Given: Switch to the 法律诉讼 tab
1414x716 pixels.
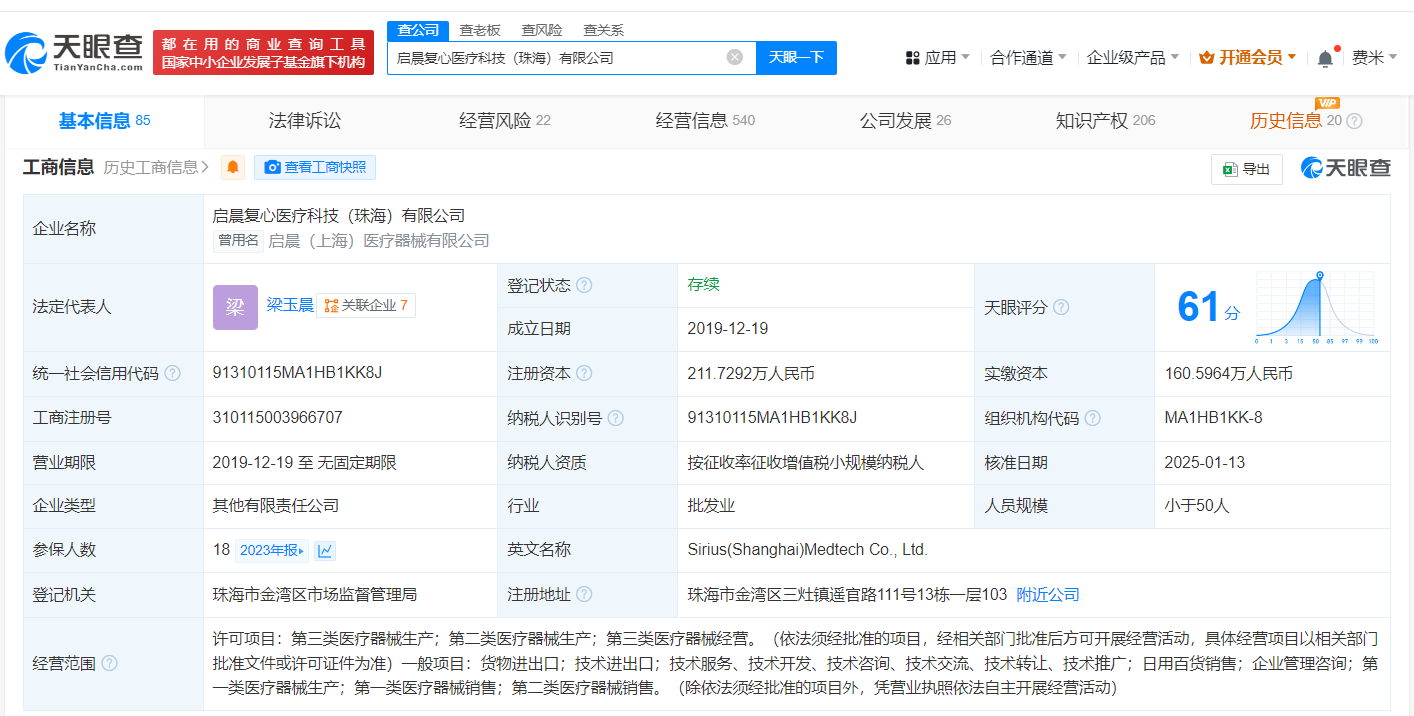Looking at the screenshot, I should coord(305,121).
